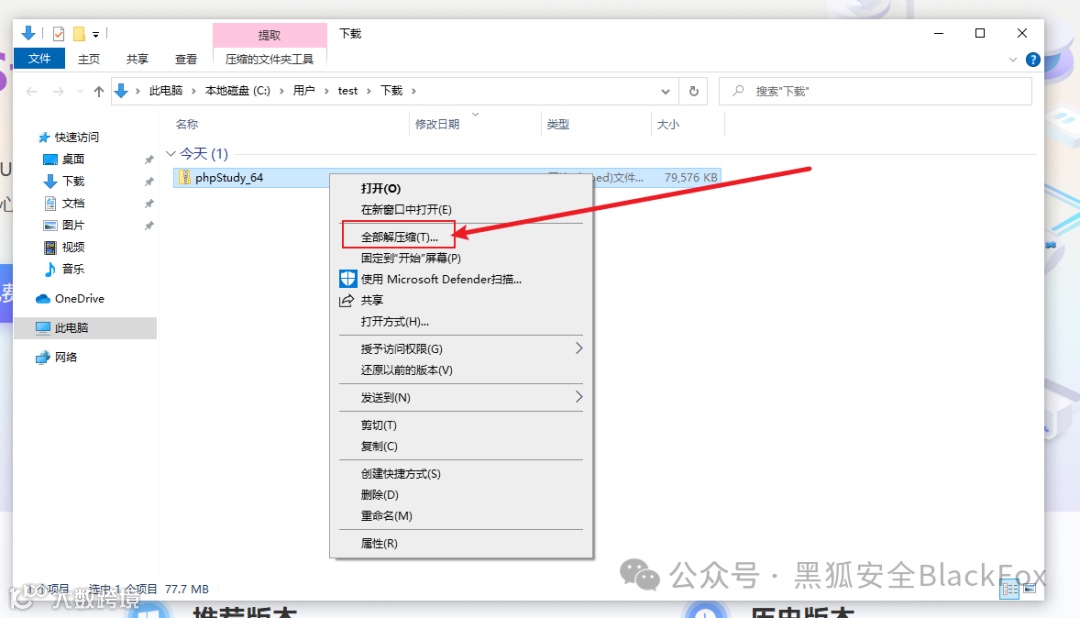Switch to the 查看 ribbon tab
Screen dimensions: 1080x618
tap(185, 59)
